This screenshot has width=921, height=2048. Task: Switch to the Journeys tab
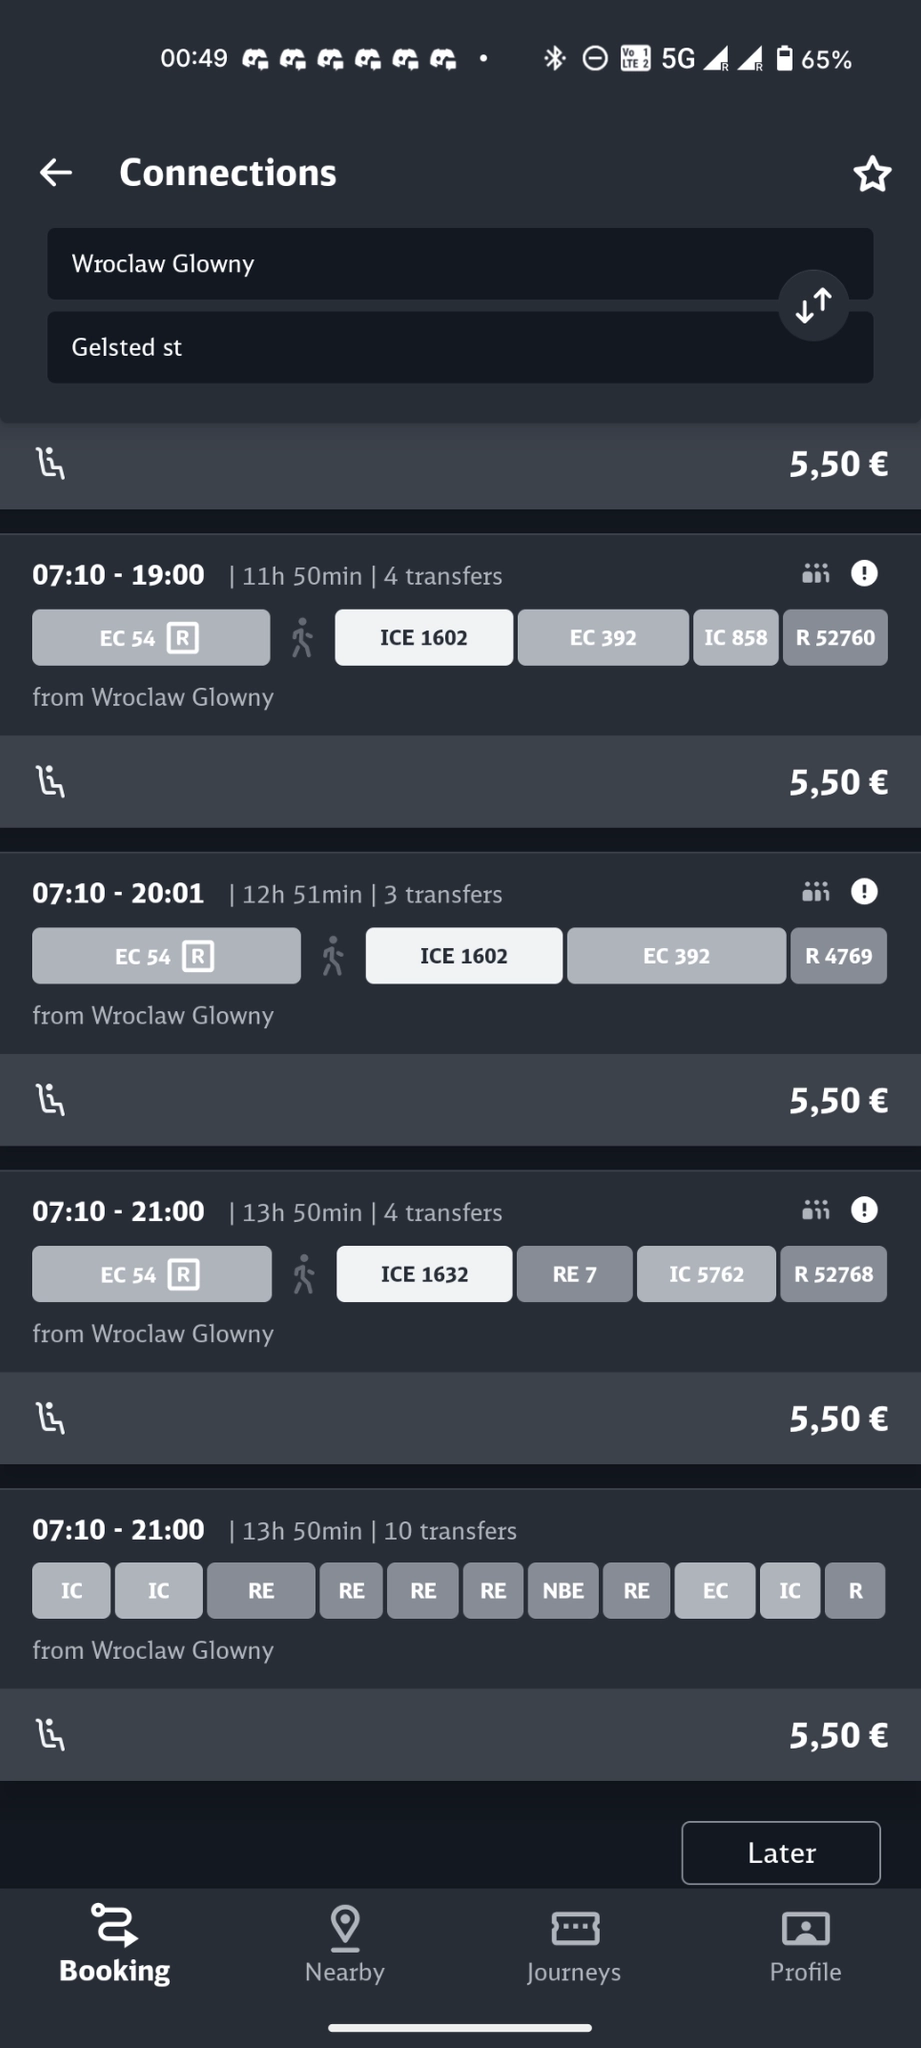[574, 1944]
